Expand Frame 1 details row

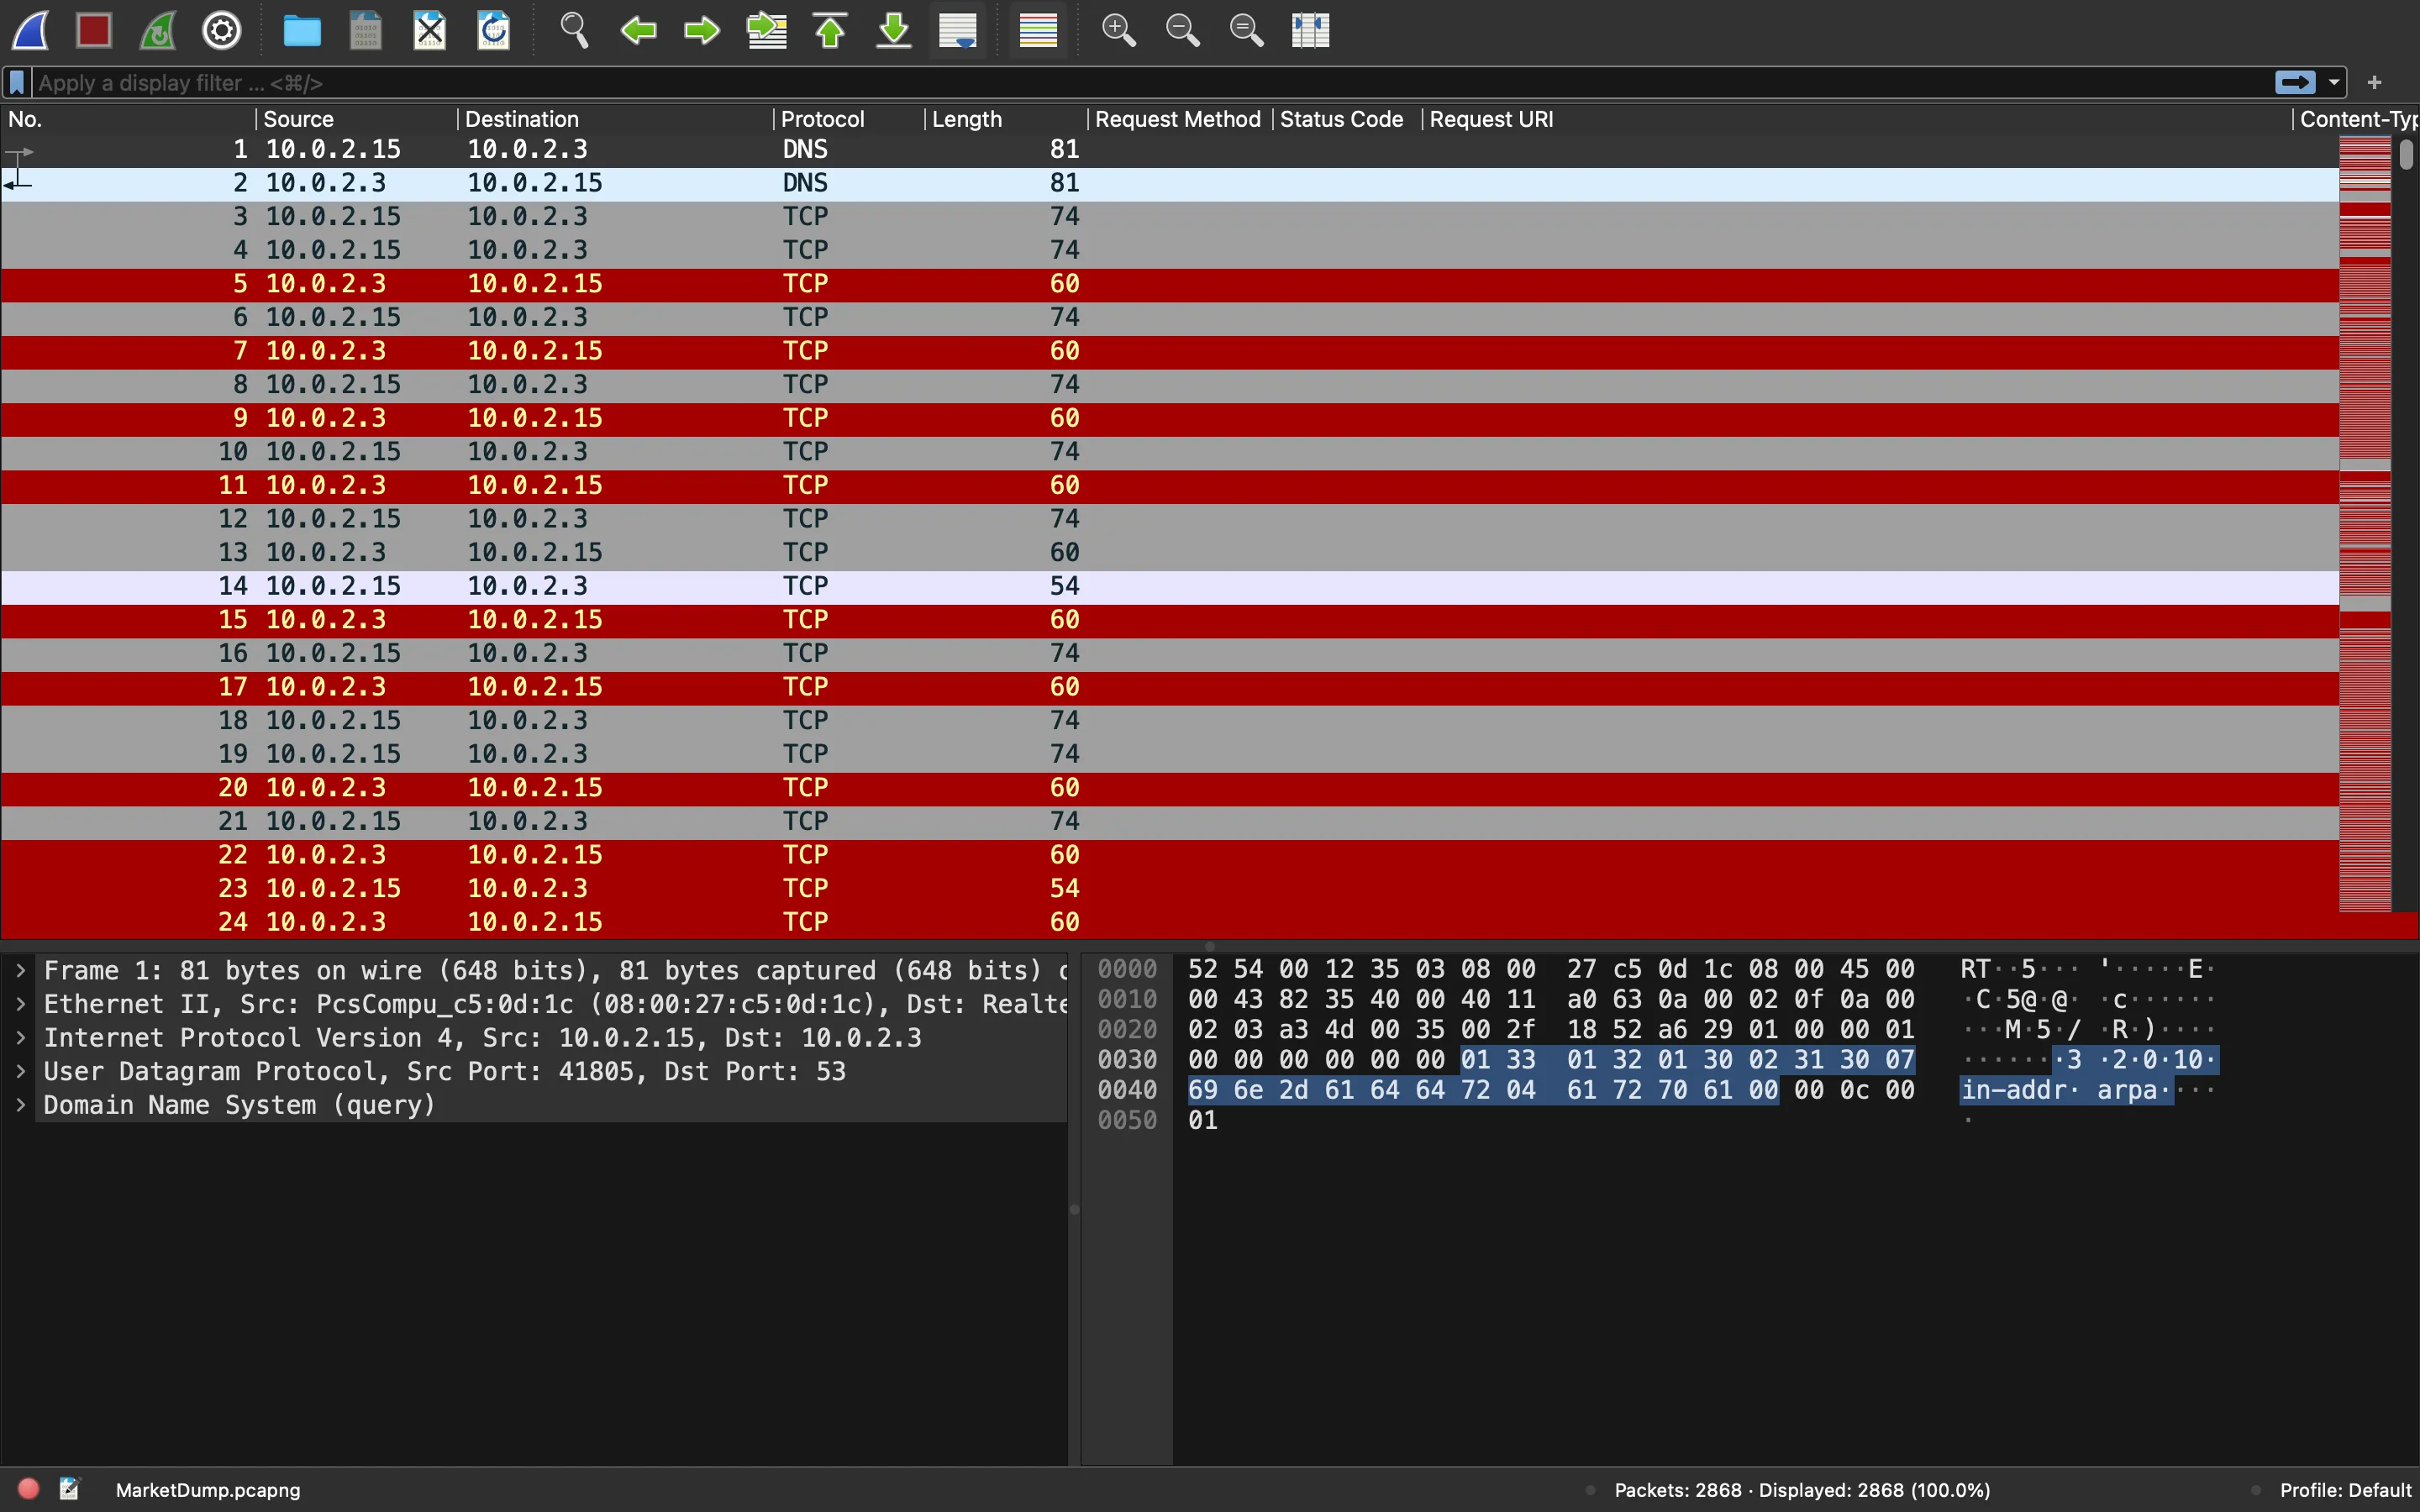(x=20, y=970)
